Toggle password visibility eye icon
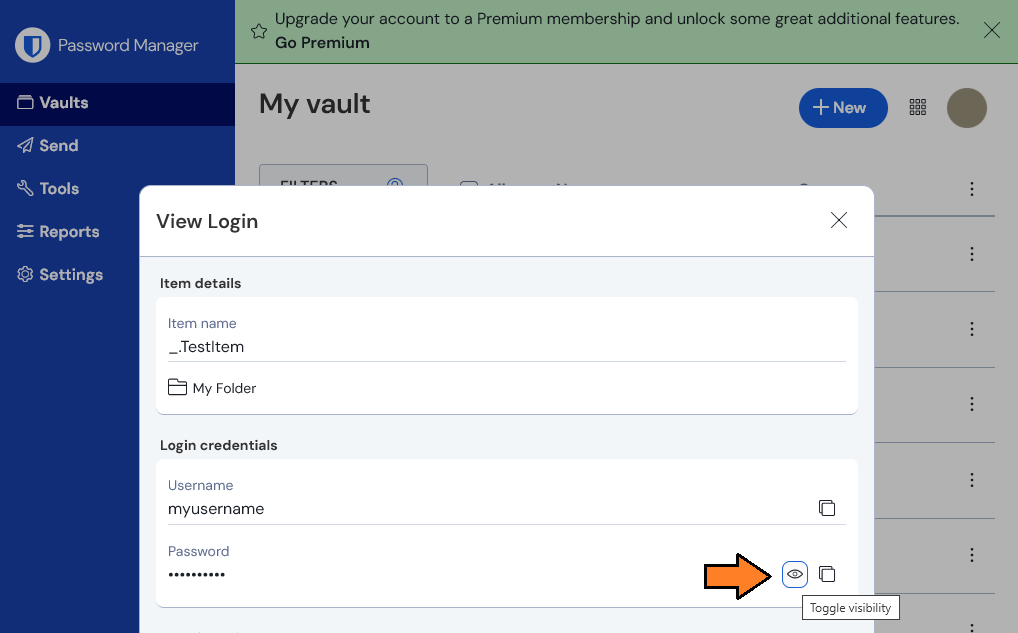The image size is (1018, 633). (x=794, y=574)
